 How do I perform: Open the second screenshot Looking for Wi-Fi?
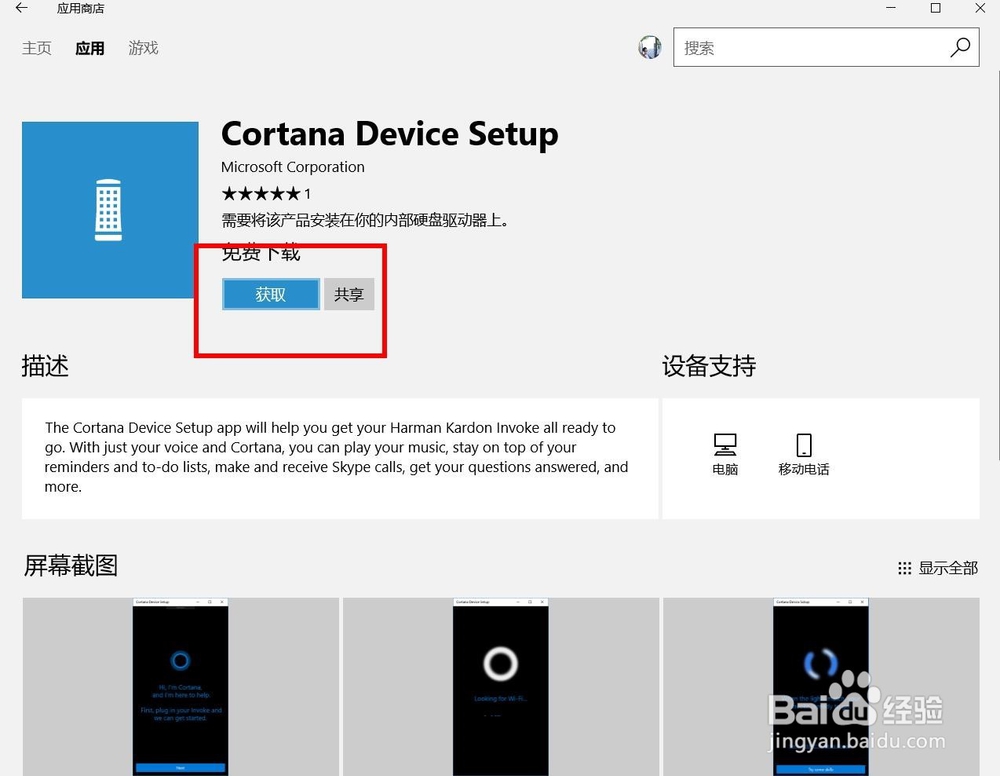(501, 687)
